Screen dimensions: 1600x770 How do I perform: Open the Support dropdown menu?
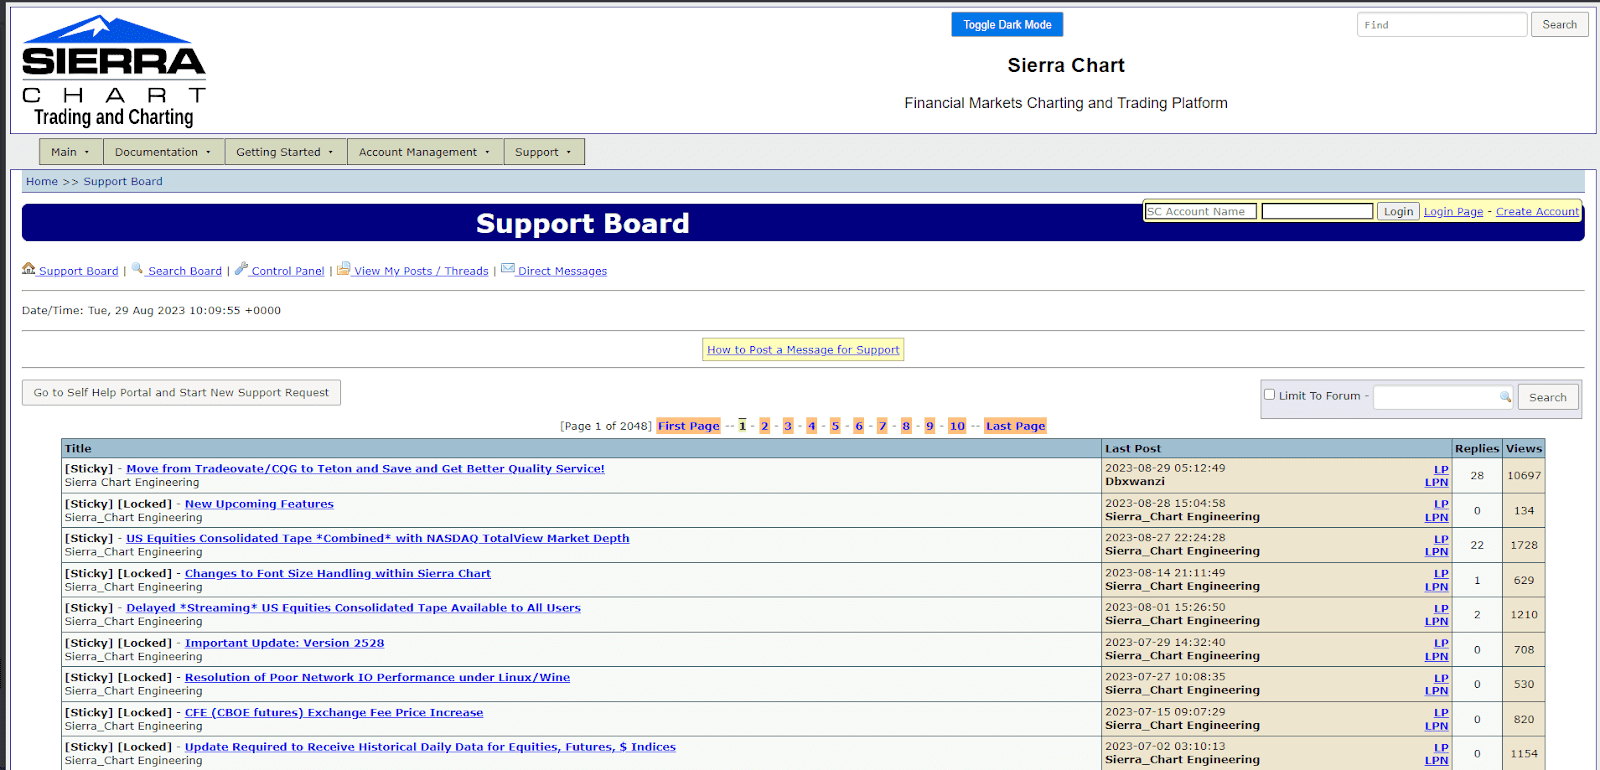coord(543,152)
